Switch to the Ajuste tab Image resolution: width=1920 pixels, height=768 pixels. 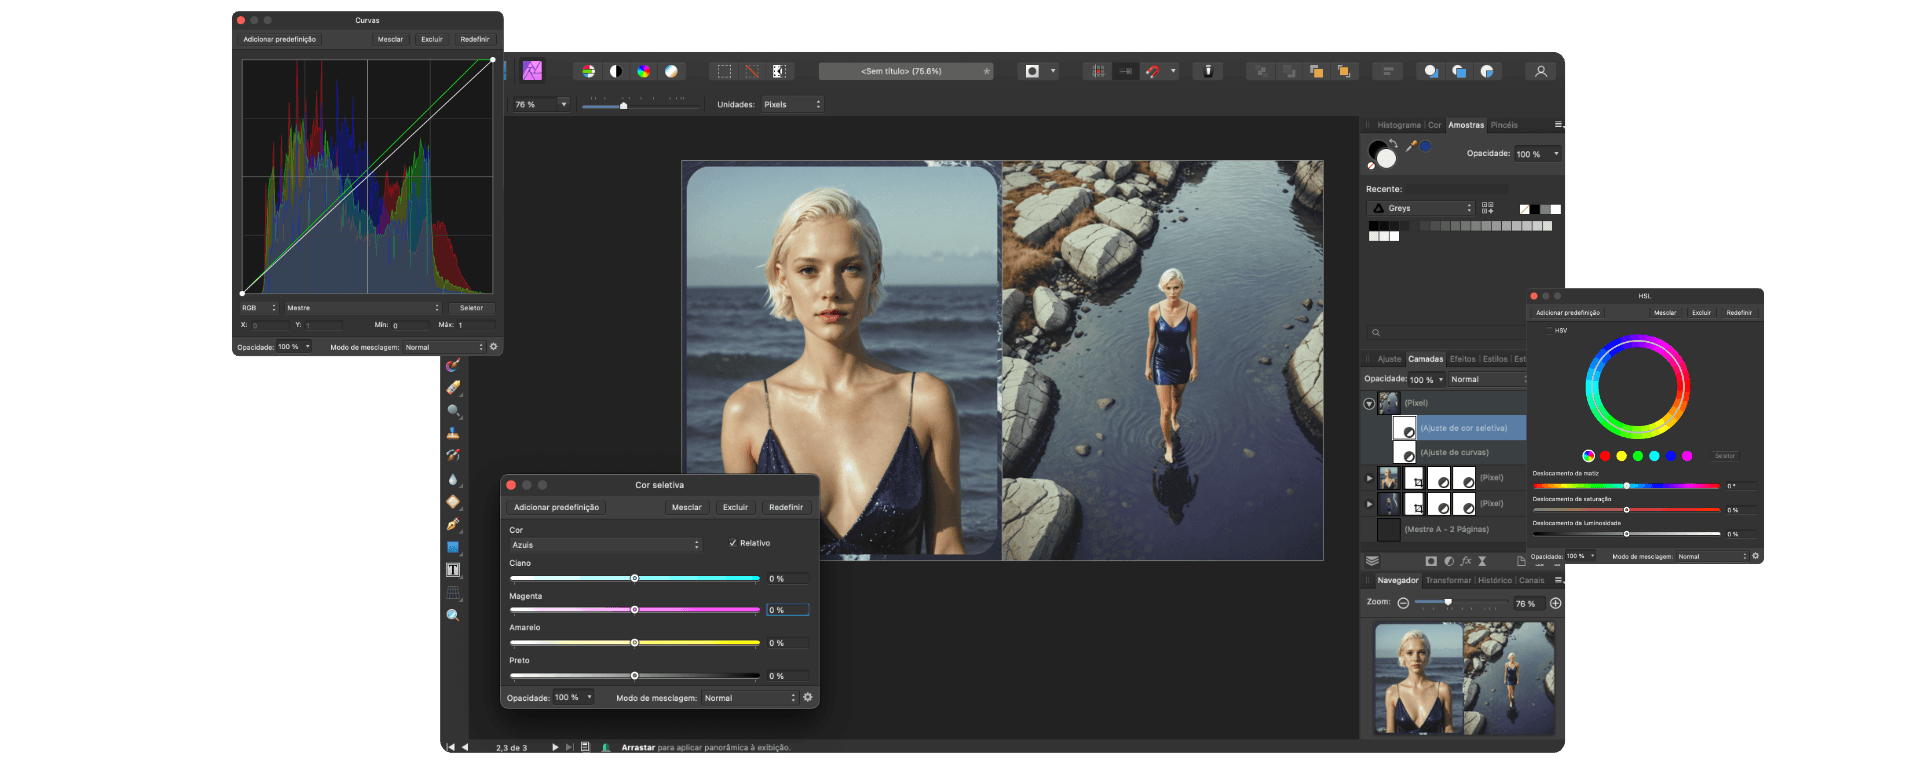(1389, 359)
